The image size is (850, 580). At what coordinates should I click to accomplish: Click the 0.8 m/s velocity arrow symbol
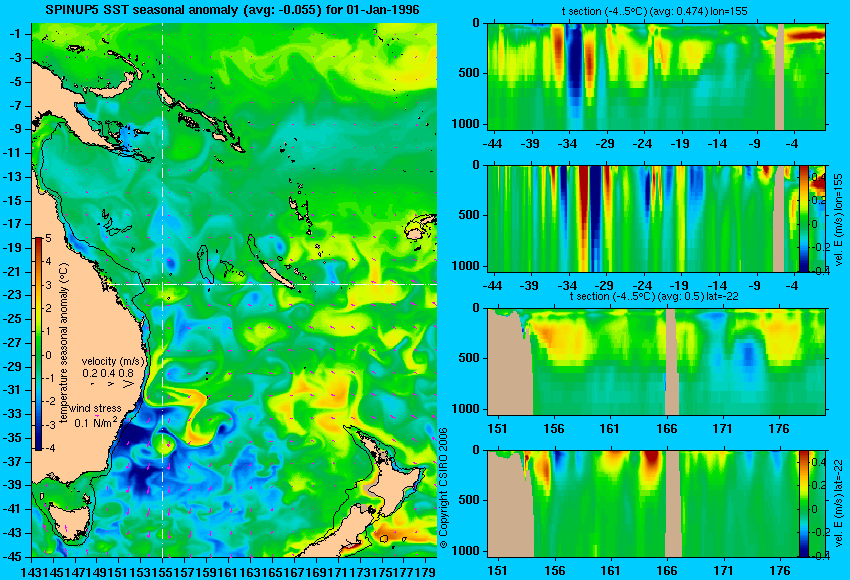click(x=128, y=384)
